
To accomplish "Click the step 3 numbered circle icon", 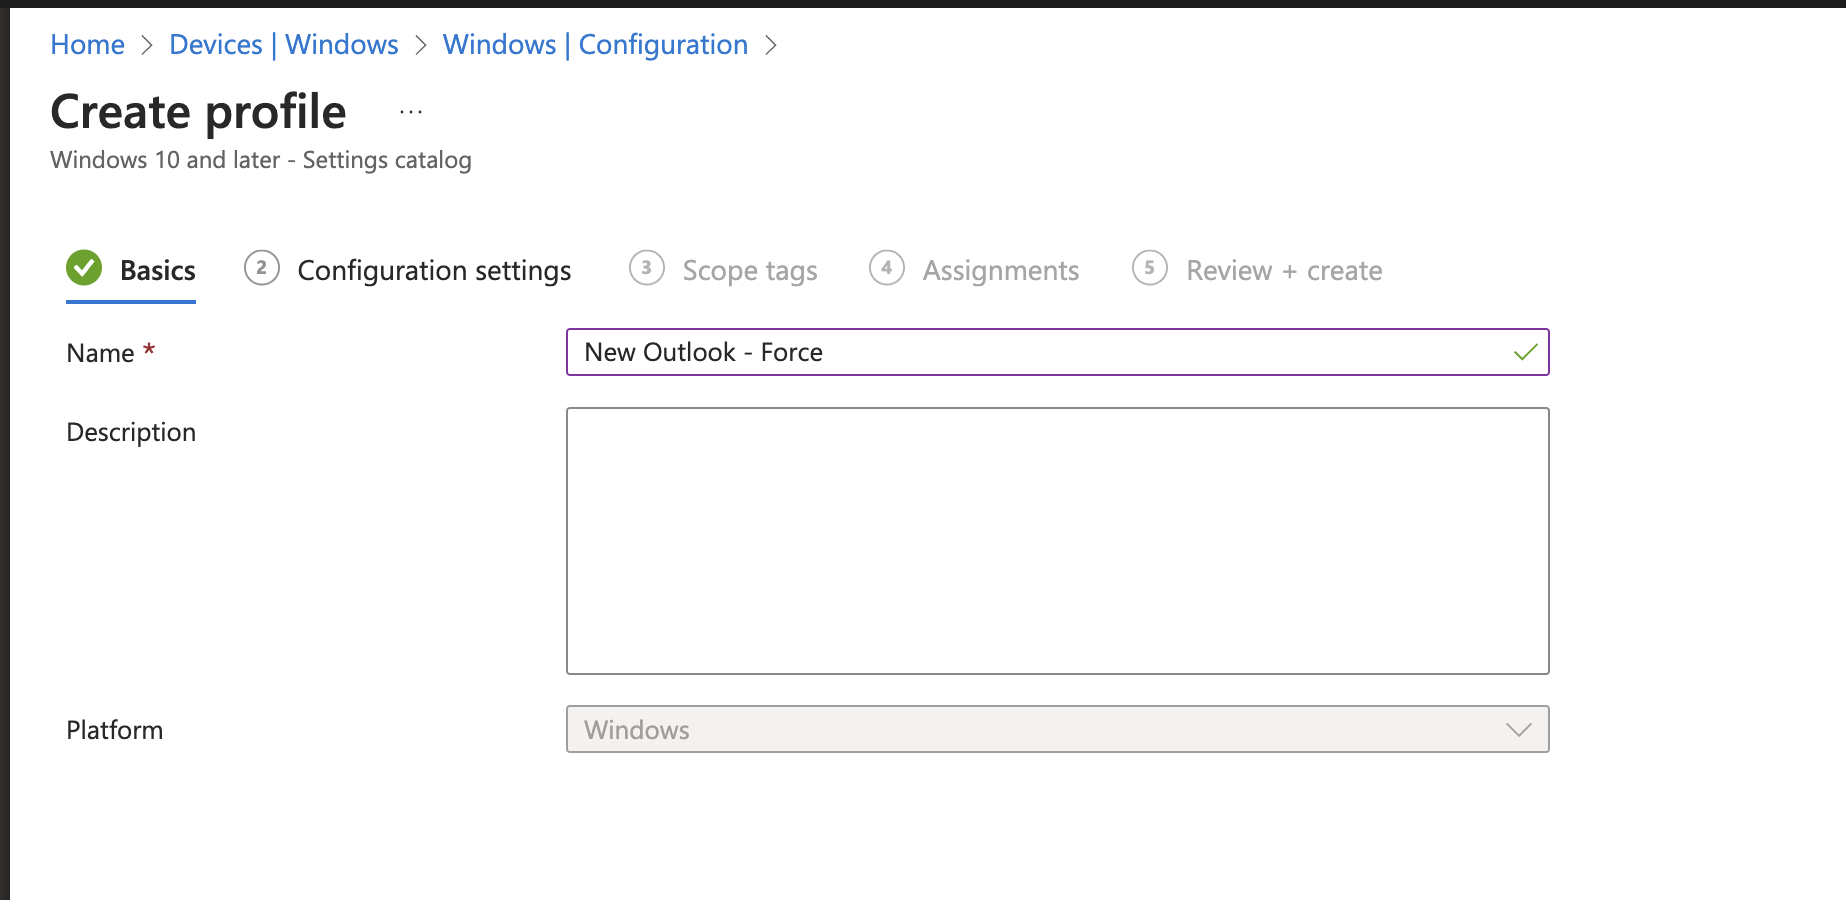I will click(646, 268).
